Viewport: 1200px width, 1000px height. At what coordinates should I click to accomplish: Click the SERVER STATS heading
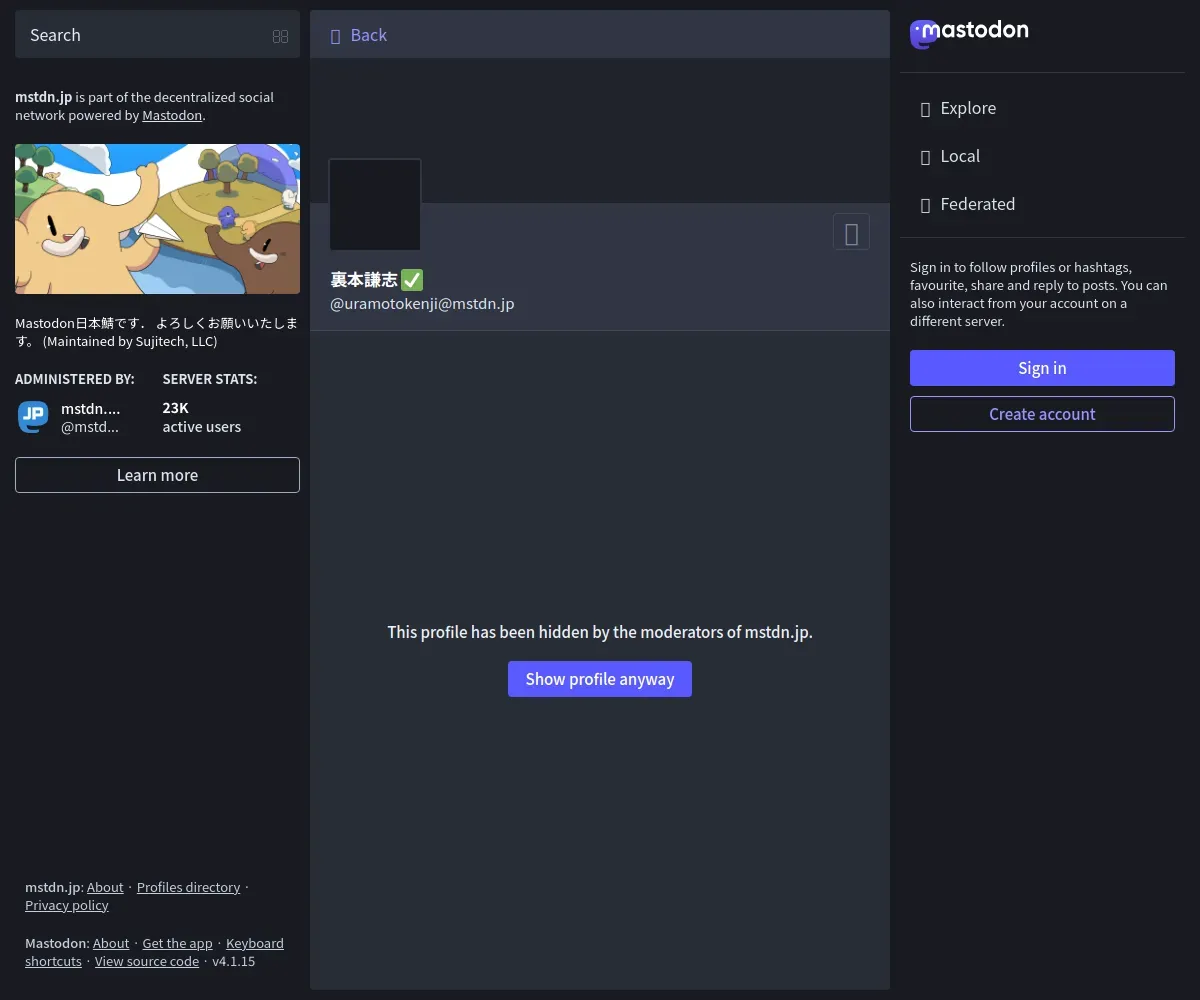[210, 379]
